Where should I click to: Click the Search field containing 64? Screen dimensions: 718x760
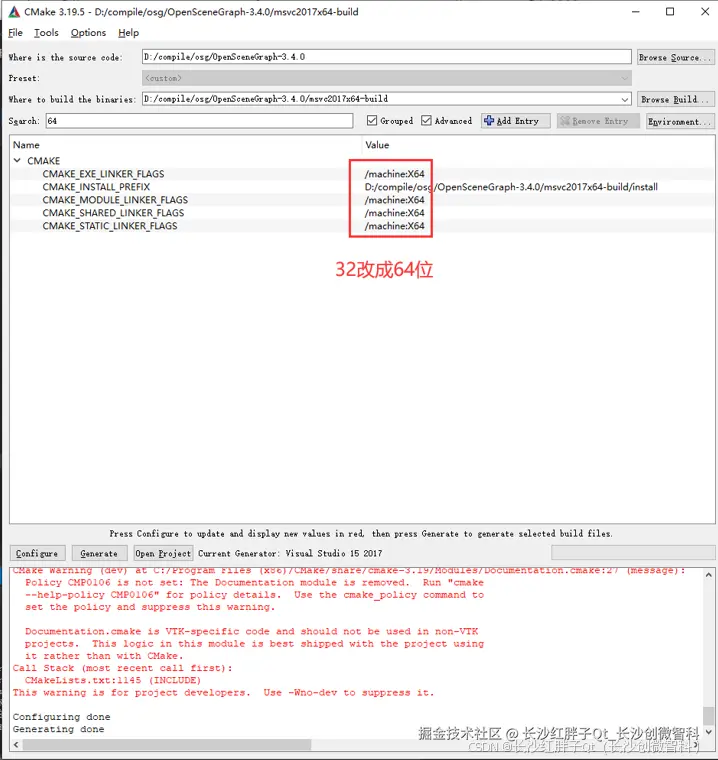coord(199,121)
